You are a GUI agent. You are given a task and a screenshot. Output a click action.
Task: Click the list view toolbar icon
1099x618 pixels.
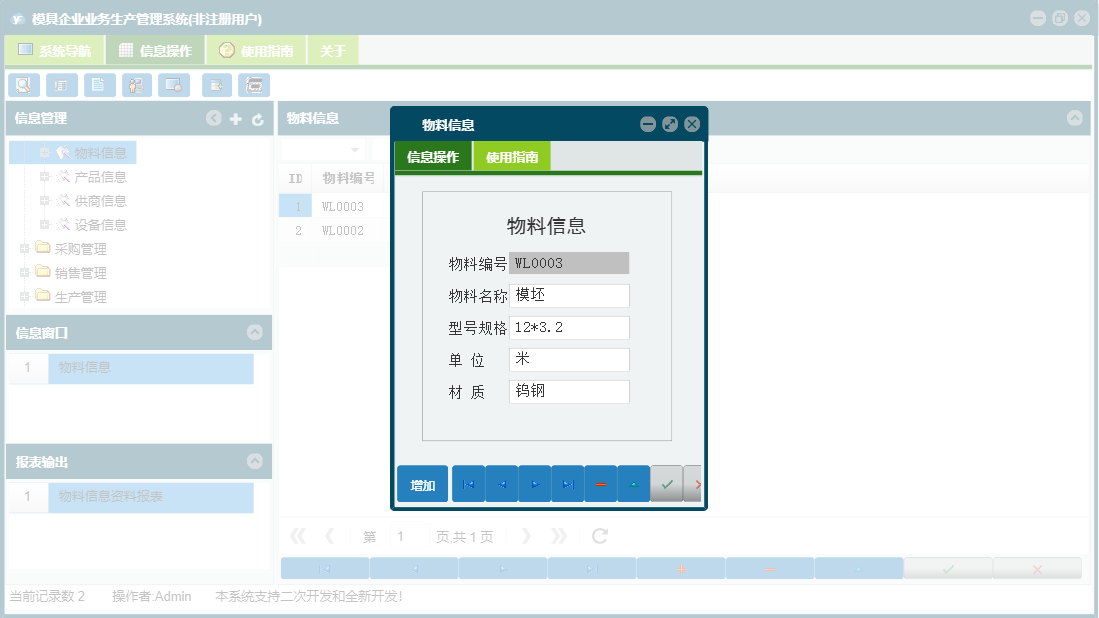click(x=62, y=85)
